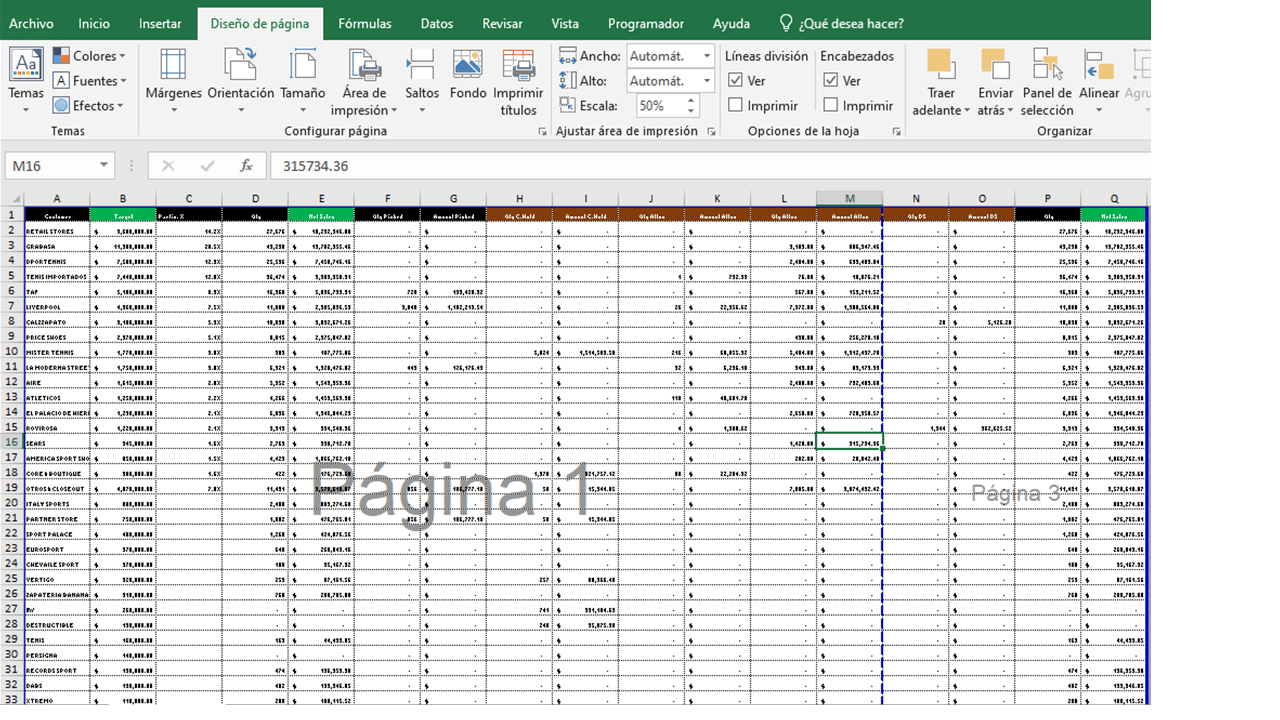Viewport: 1280px width, 720px height.
Task: Click Traer adelante
Action: click(940, 80)
